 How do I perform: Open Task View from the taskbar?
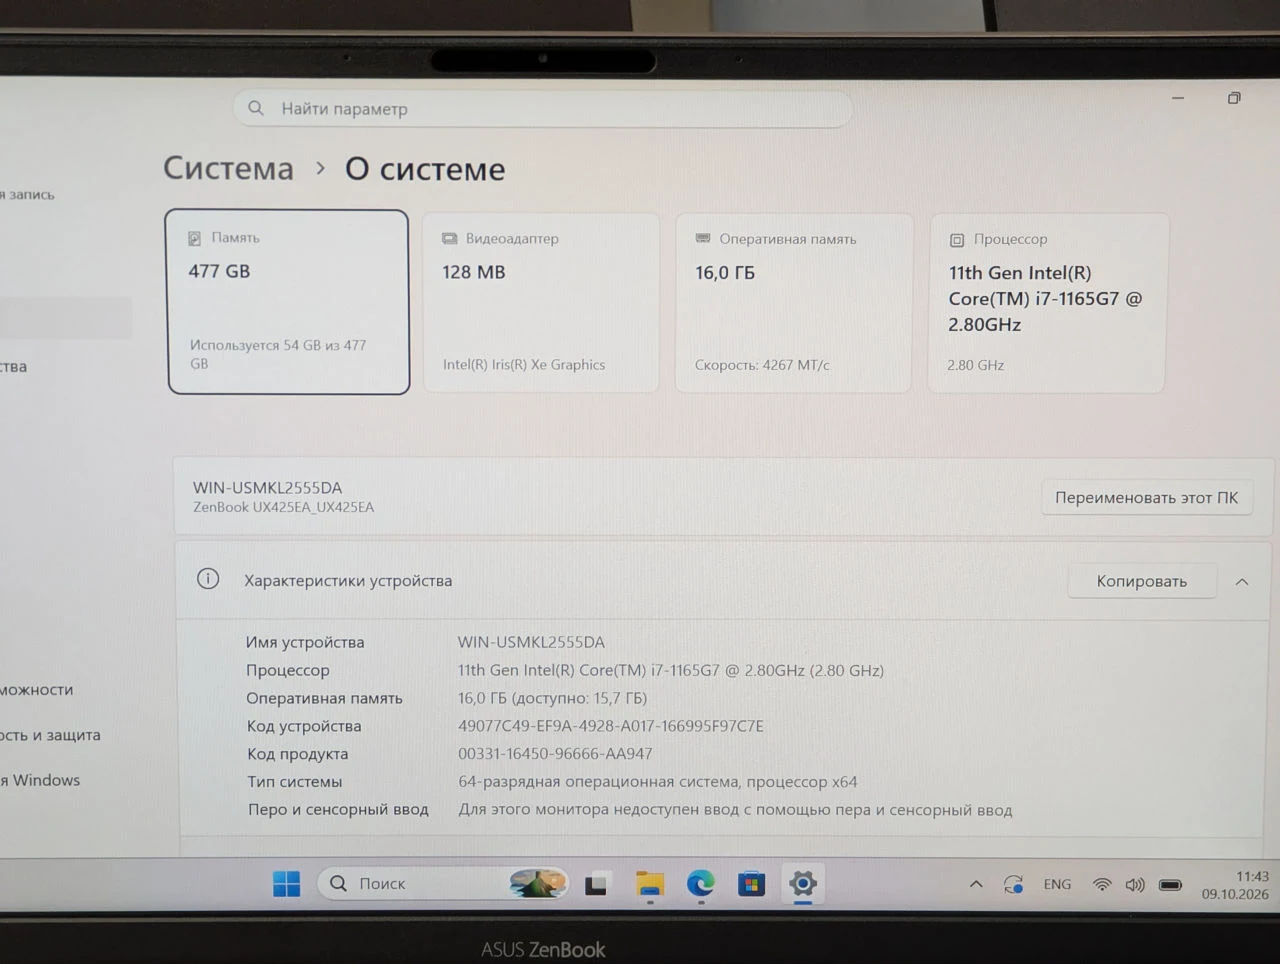click(x=597, y=884)
